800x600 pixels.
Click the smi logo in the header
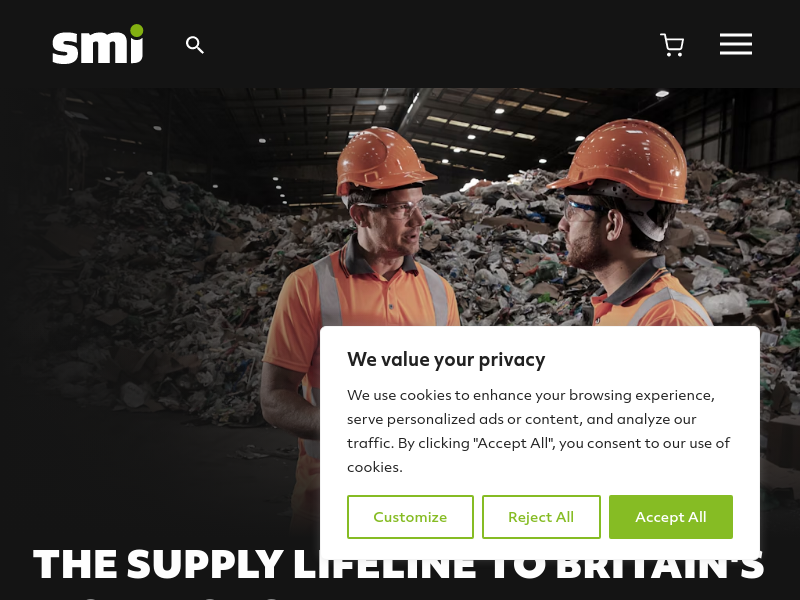(97, 44)
